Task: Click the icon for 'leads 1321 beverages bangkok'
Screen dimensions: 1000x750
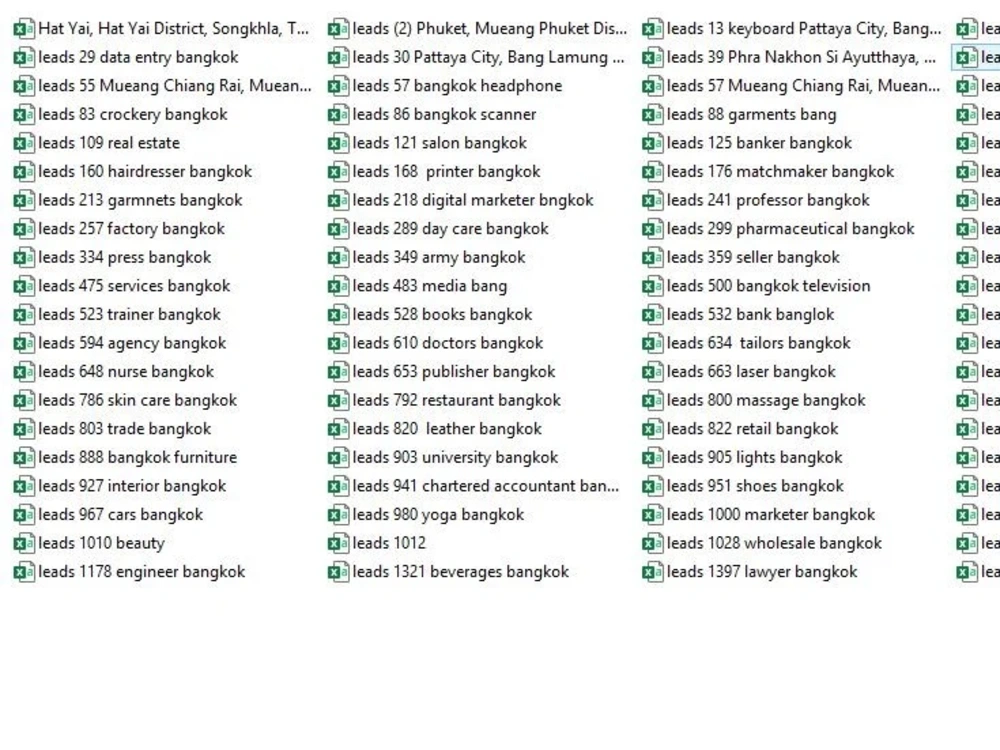Action: tap(338, 572)
